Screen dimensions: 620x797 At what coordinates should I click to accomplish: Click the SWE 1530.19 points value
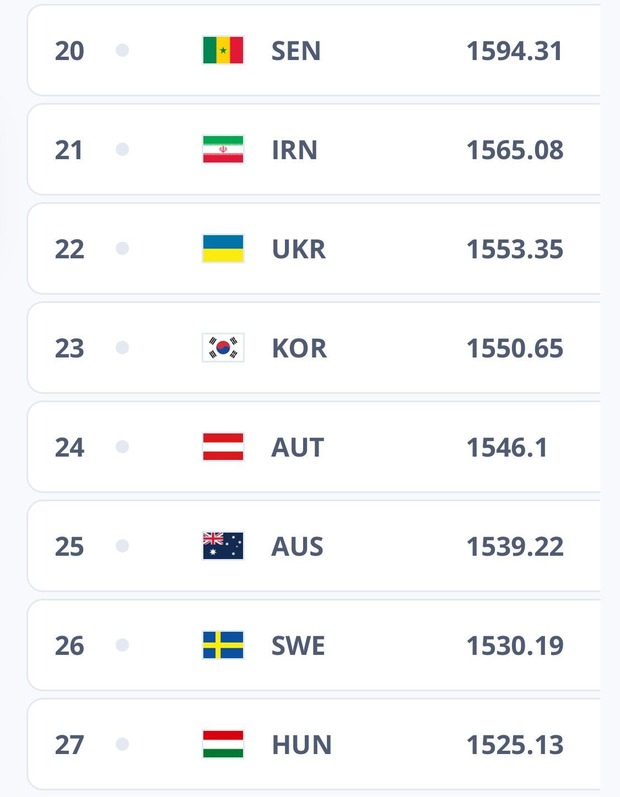515,646
